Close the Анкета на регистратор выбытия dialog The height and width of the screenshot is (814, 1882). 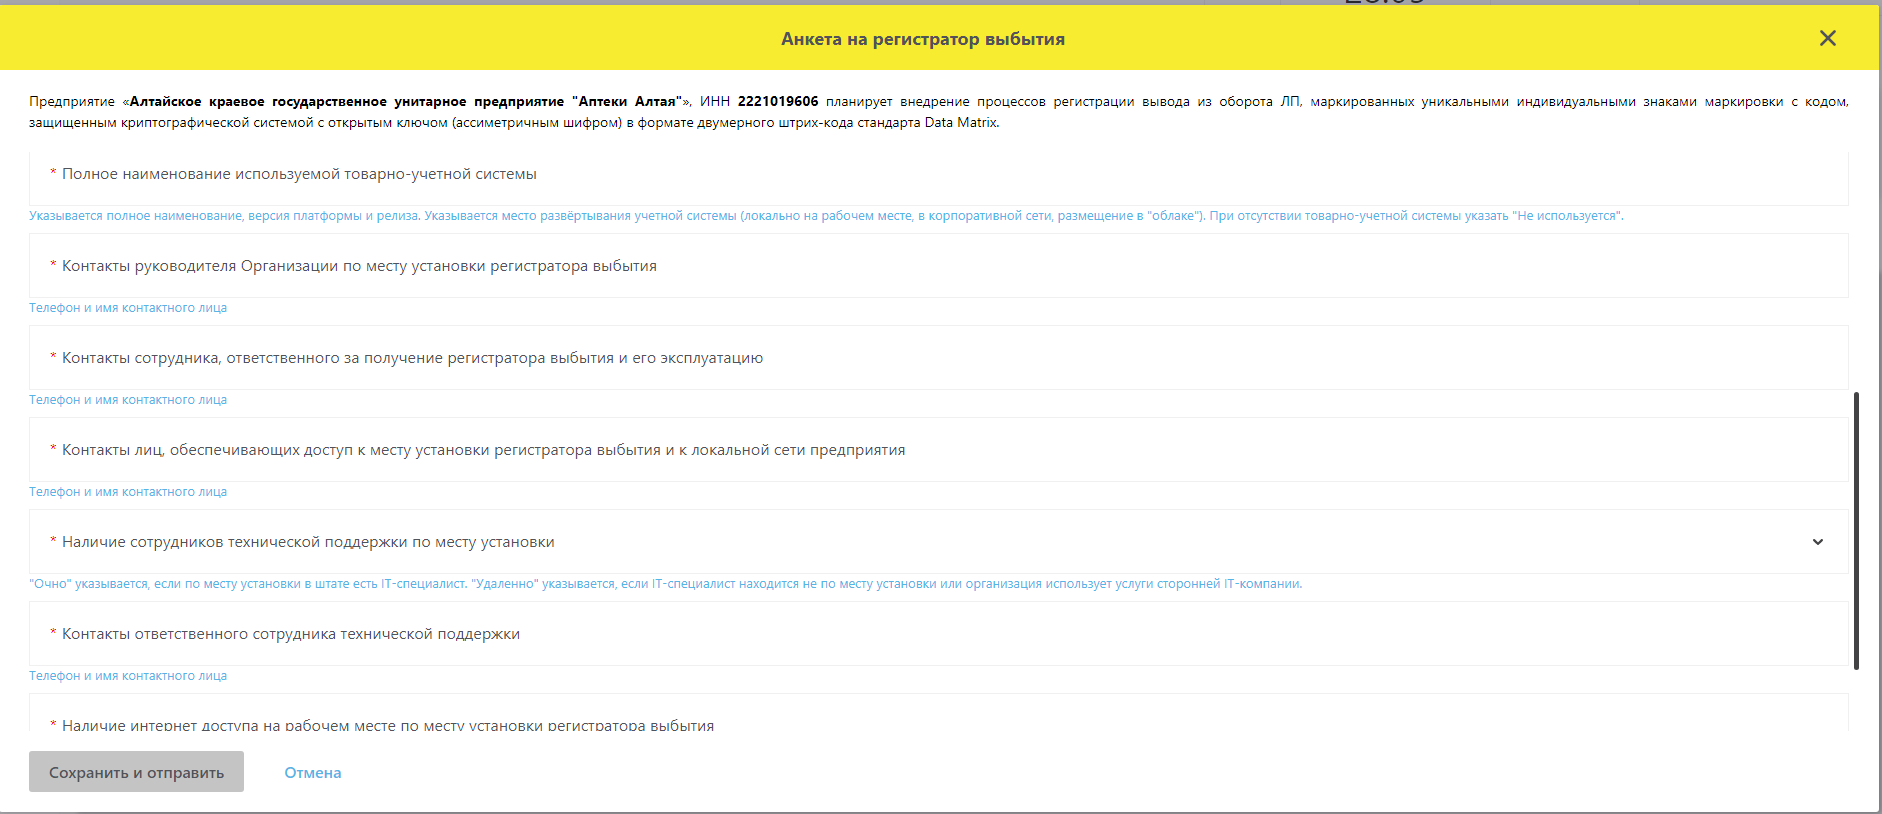pos(1827,38)
